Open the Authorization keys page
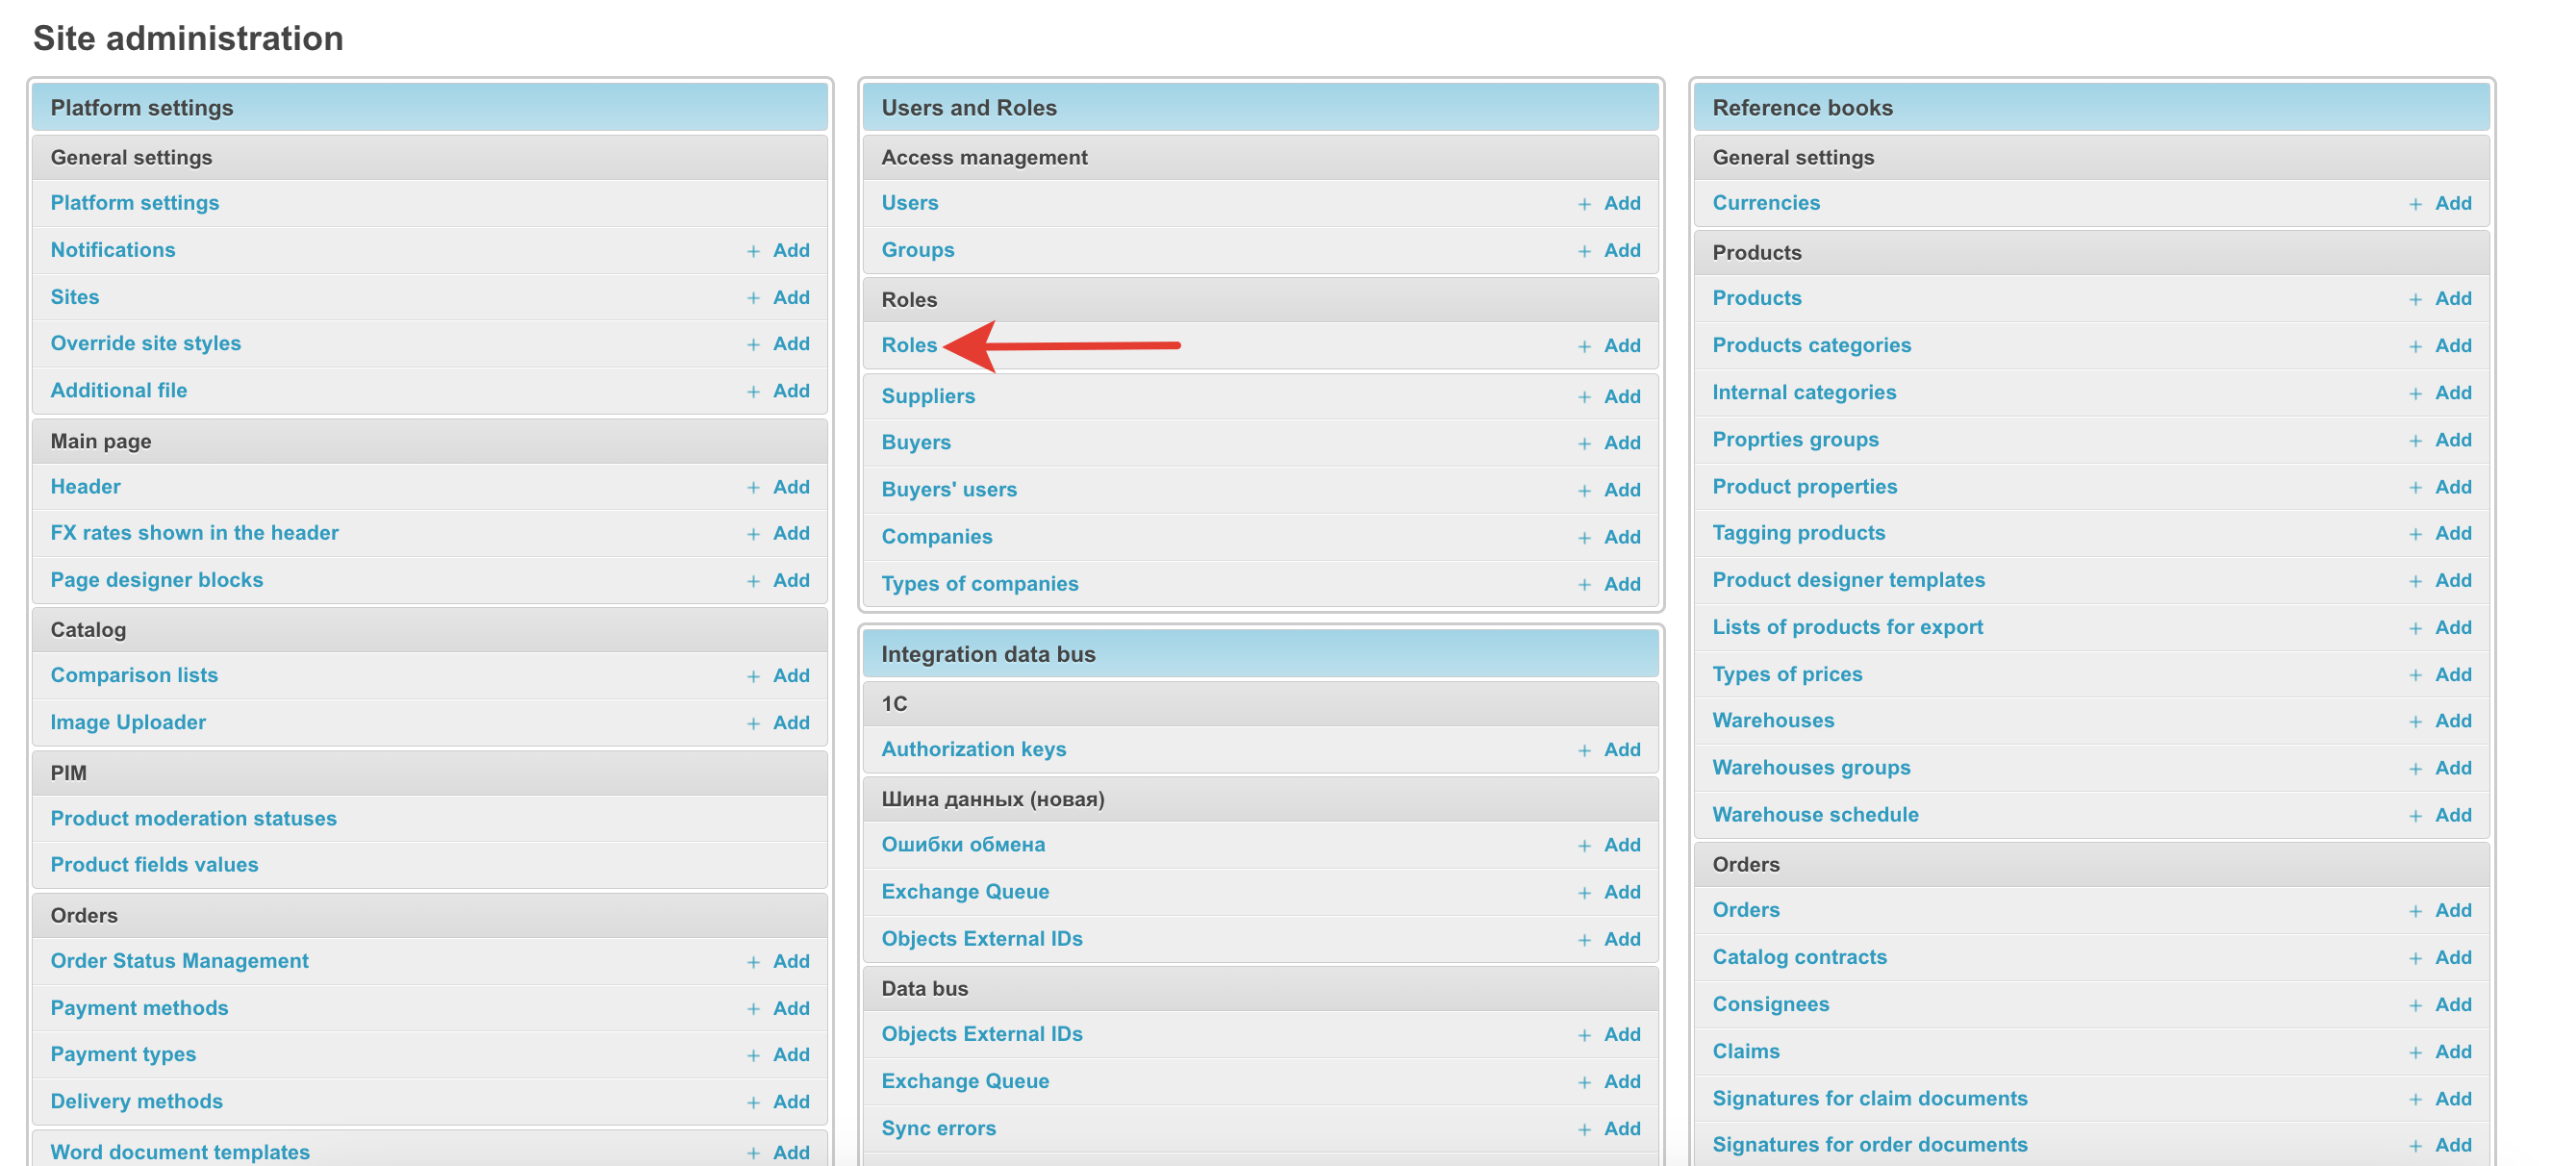Viewport: 2576px width, 1166px height. coord(973,749)
